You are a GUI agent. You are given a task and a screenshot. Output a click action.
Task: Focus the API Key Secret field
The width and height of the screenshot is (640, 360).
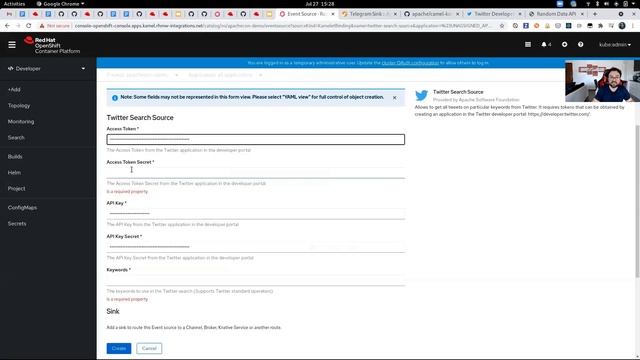(x=256, y=247)
